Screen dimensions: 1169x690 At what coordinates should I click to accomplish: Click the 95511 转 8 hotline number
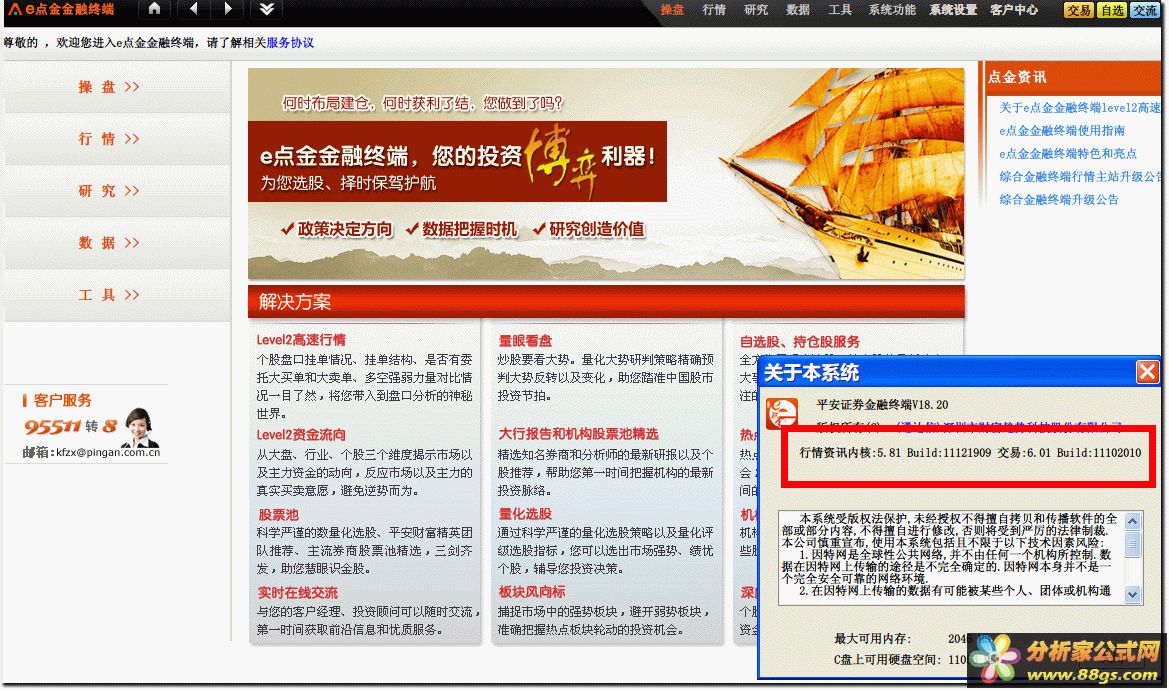tap(70, 427)
